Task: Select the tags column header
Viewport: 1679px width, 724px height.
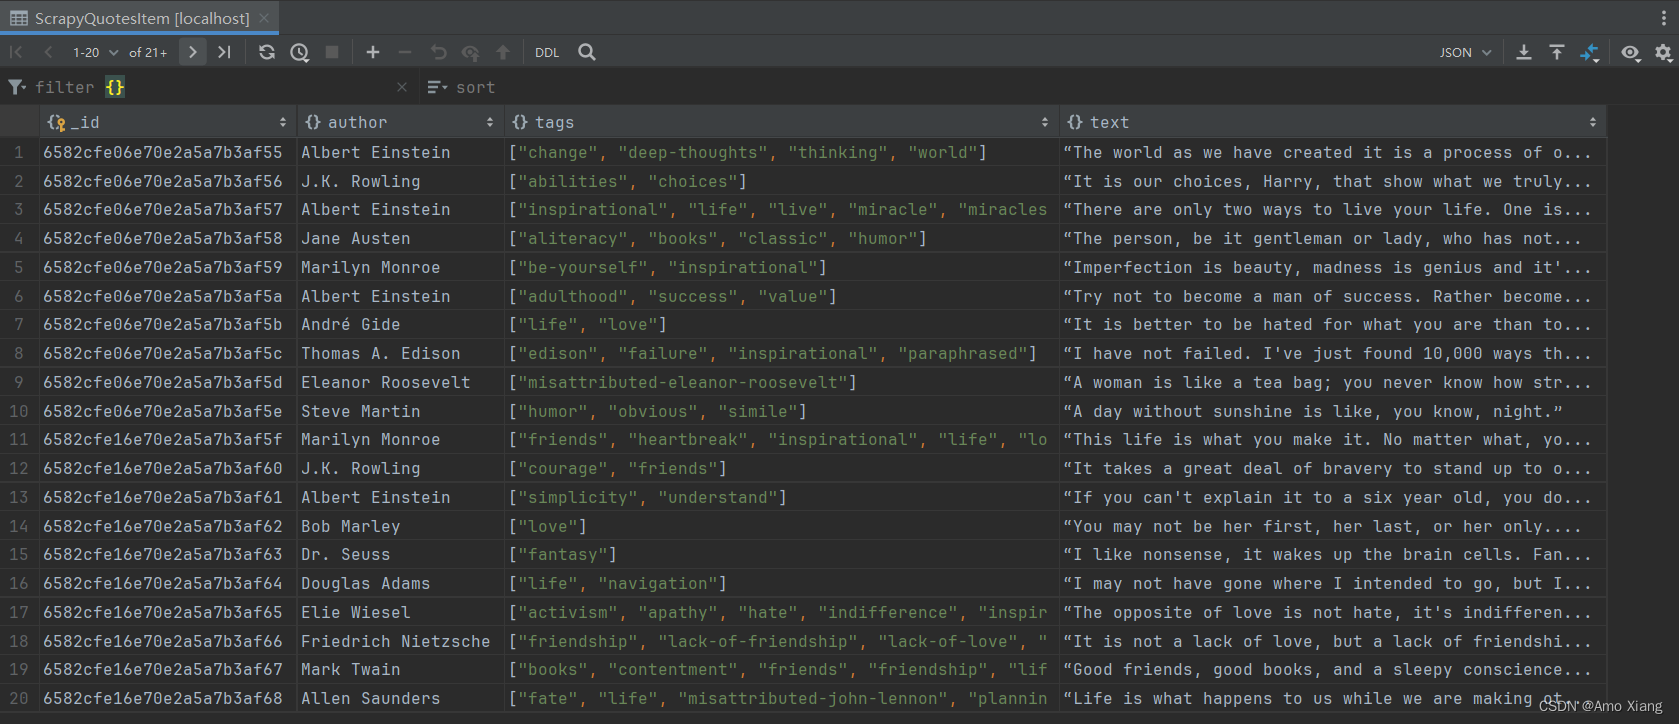Action: [x=781, y=122]
